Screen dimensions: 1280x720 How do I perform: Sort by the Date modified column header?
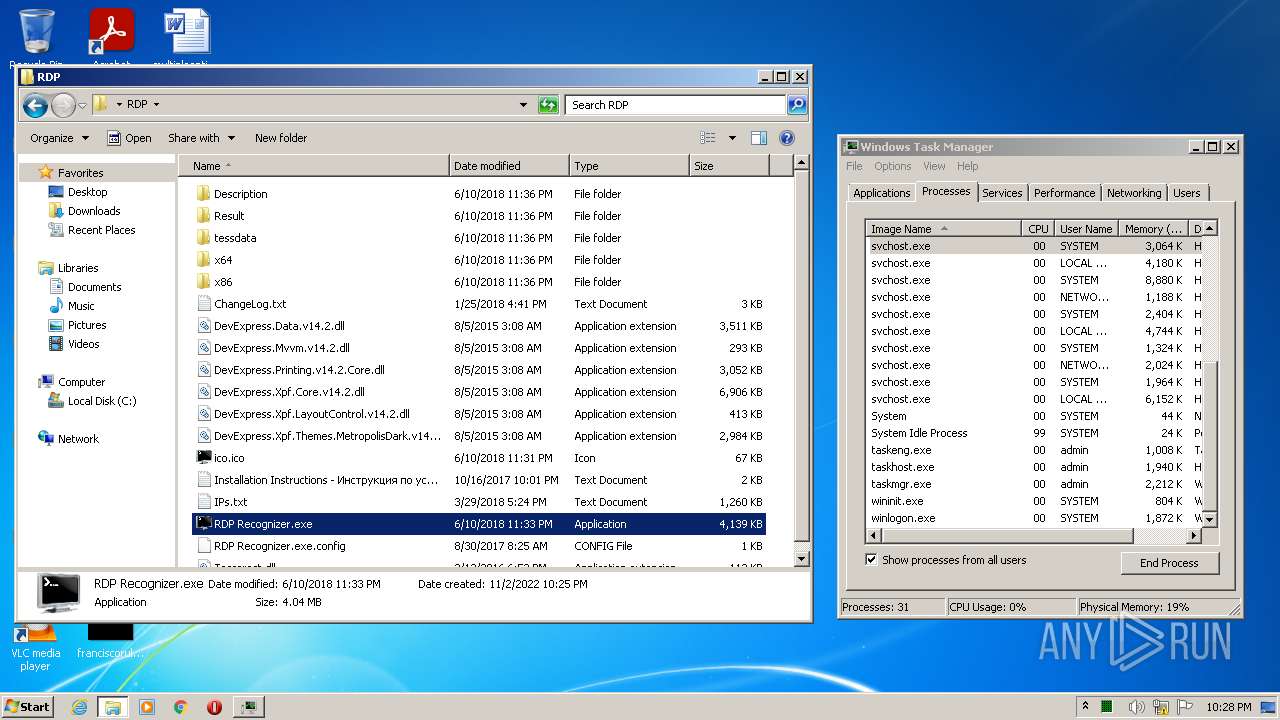pyautogui.click(x=509, y=166)
